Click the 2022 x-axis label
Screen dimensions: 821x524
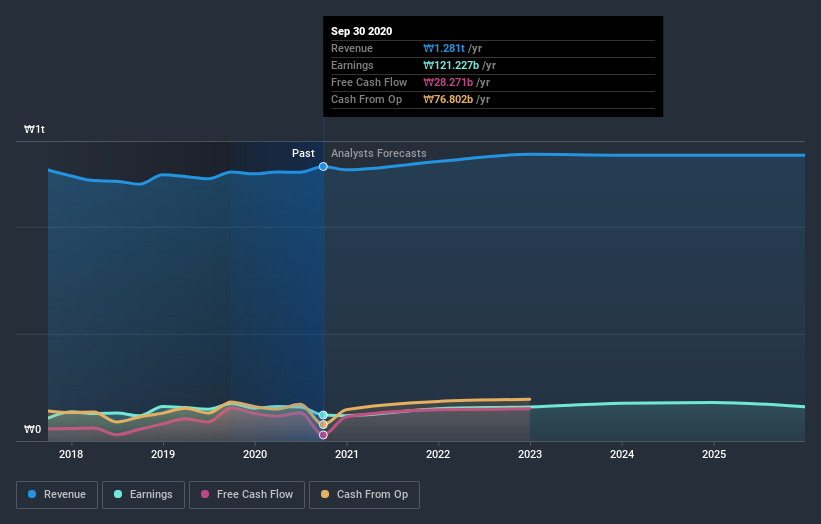click(438, 454)
